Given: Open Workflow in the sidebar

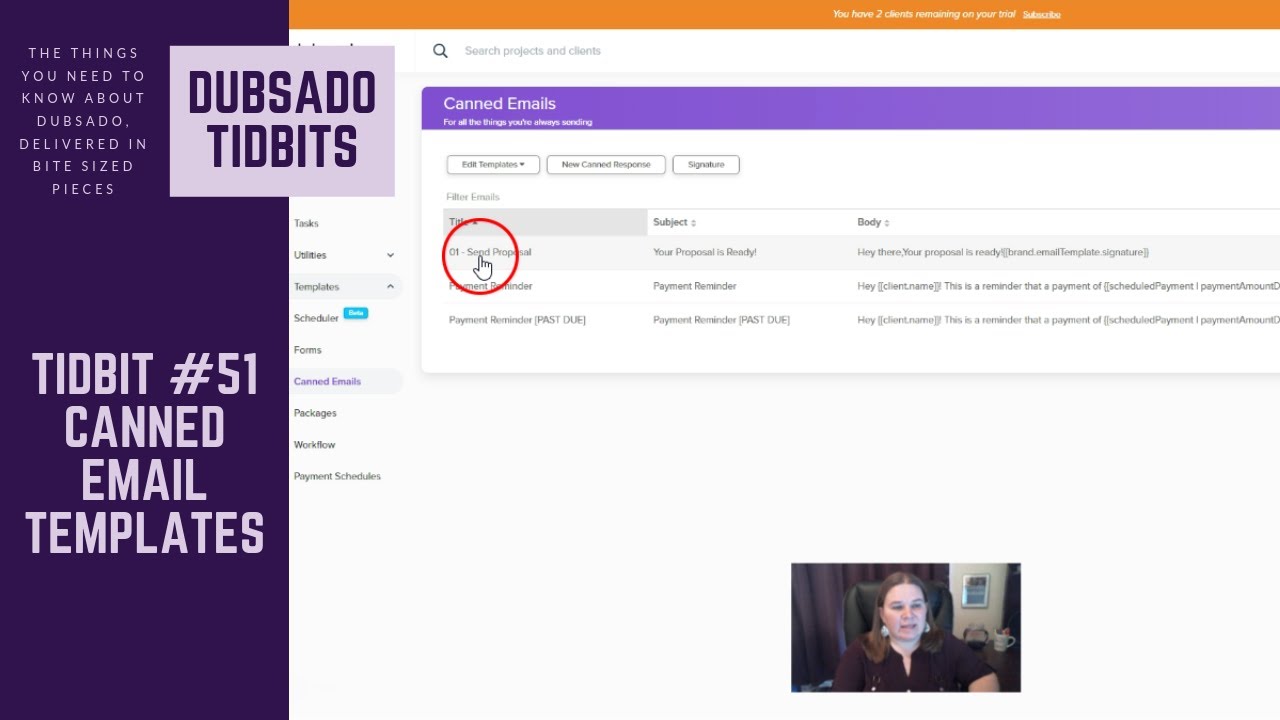Looking at the screenshot, I should (314, 445).
